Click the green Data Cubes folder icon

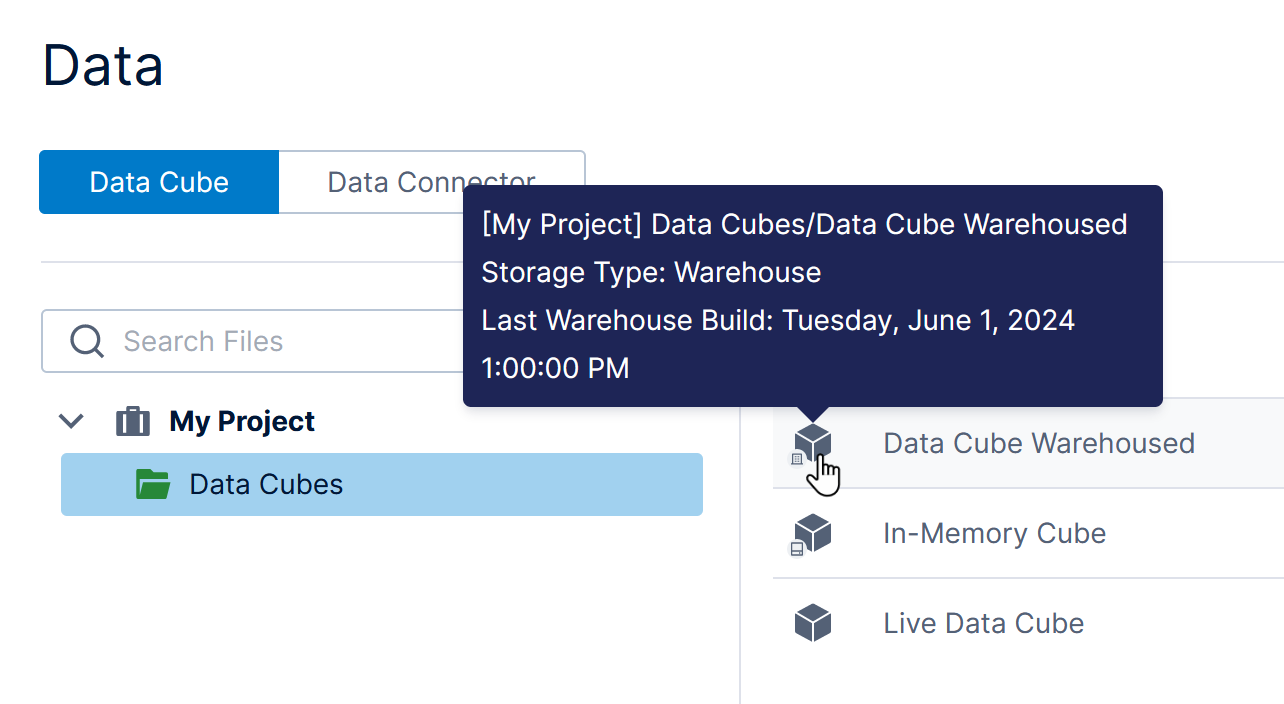(151, 483)
